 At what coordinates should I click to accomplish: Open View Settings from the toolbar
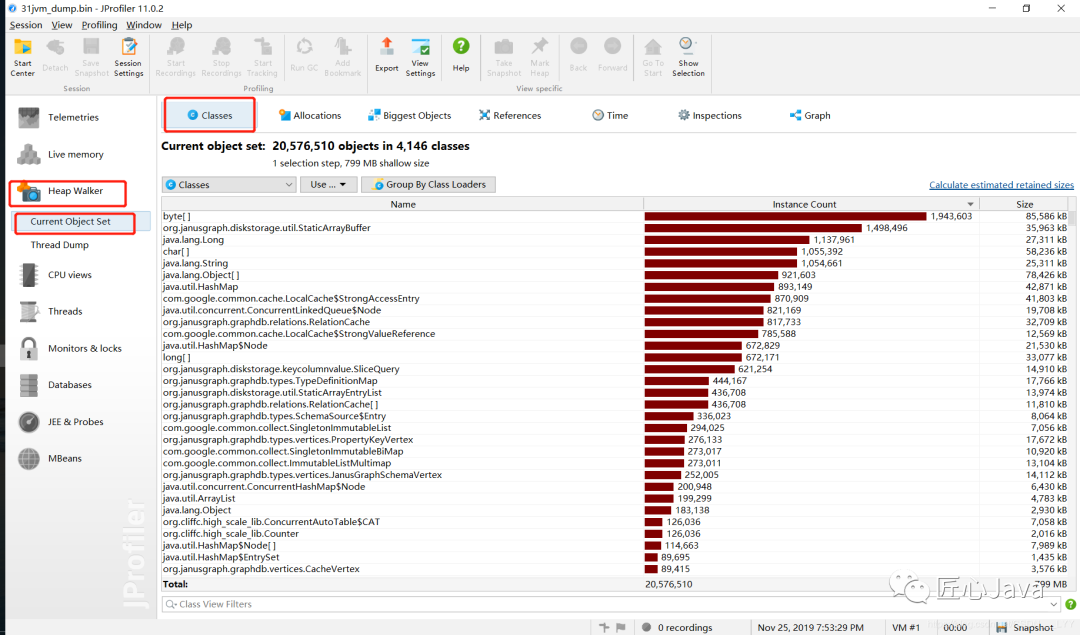tap(420, 57)
